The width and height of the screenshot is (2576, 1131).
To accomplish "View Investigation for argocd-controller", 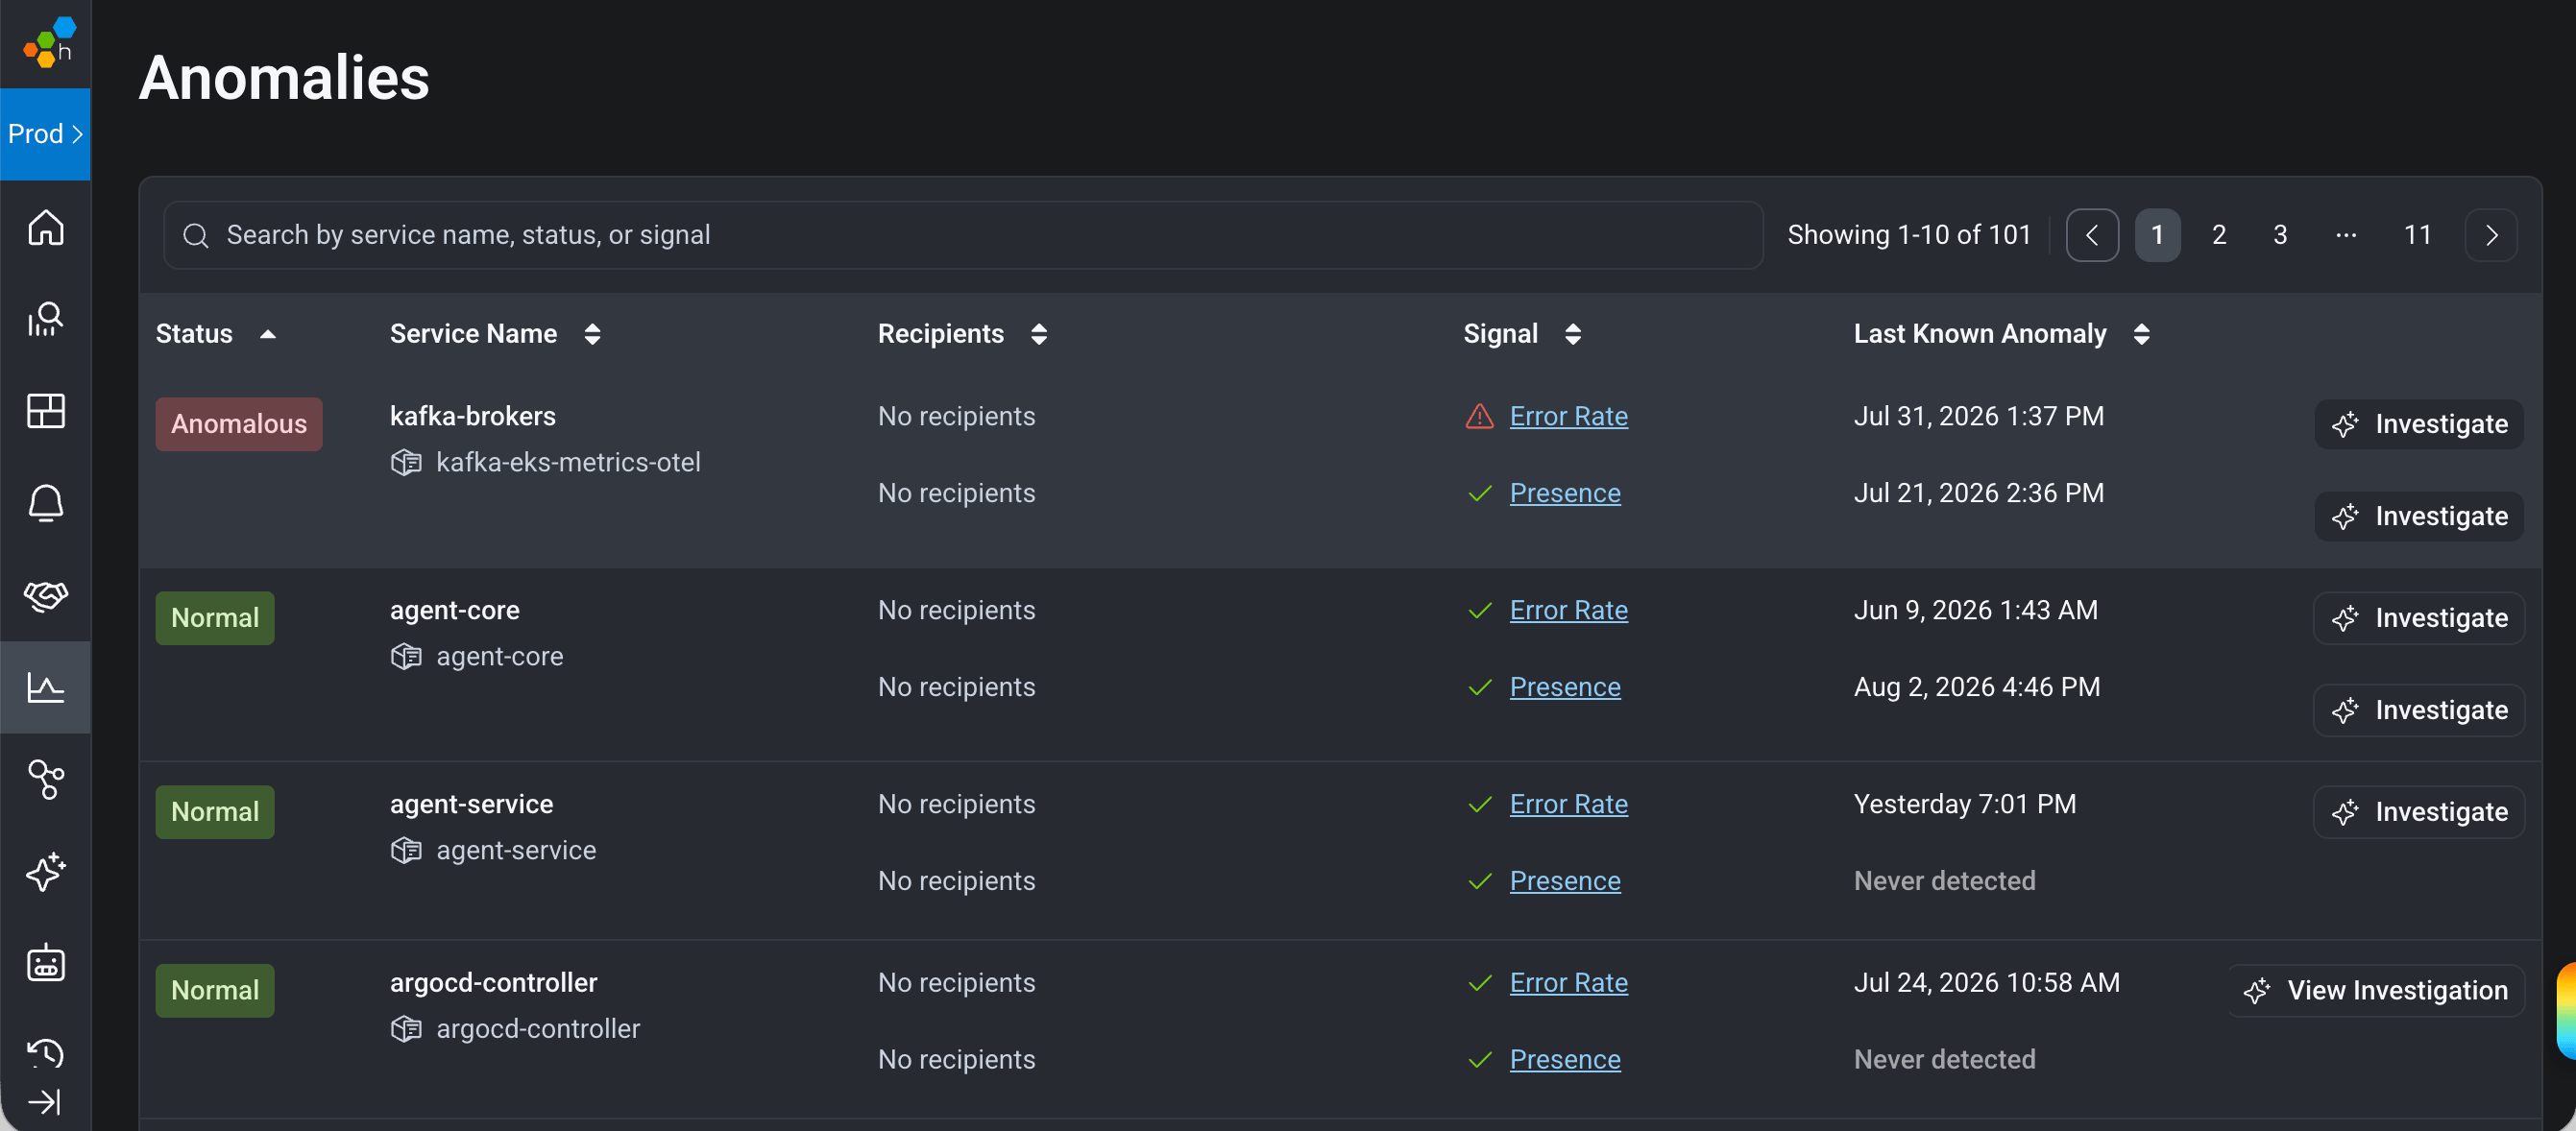I will tap(2375, 990).
